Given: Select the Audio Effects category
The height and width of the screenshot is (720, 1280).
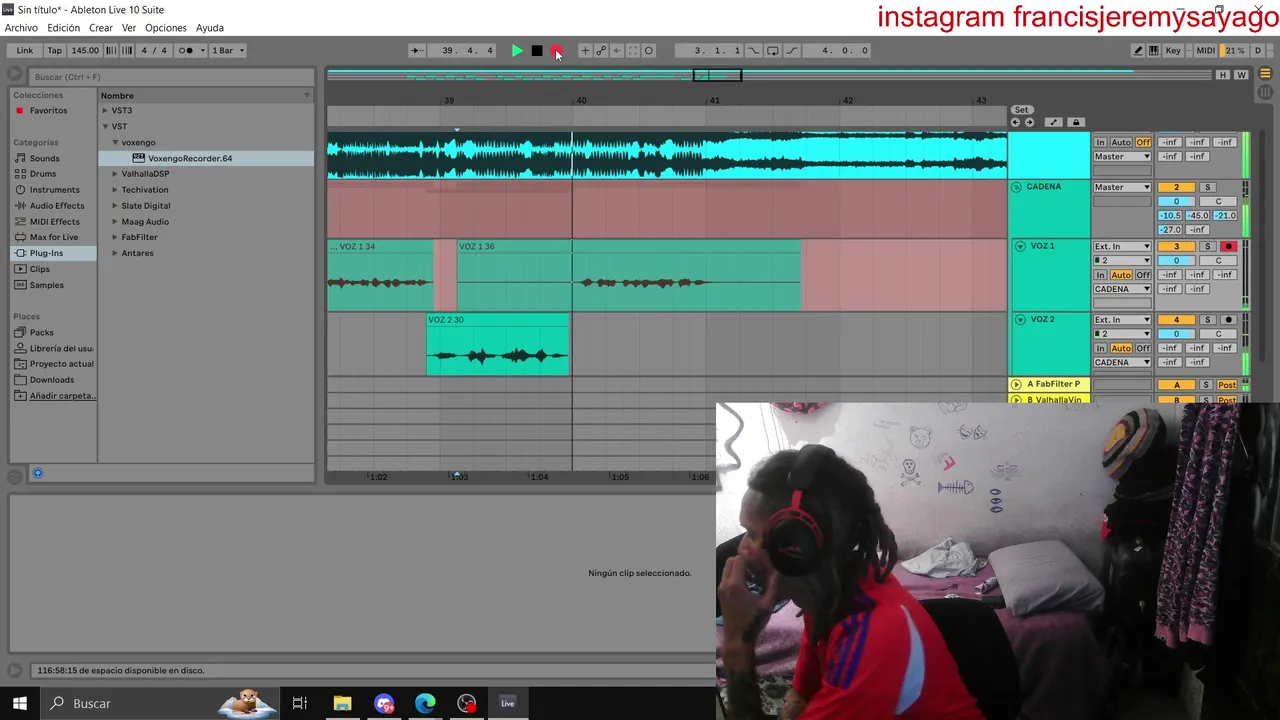Looking at the screenshot, I should (x=56, y=206).
